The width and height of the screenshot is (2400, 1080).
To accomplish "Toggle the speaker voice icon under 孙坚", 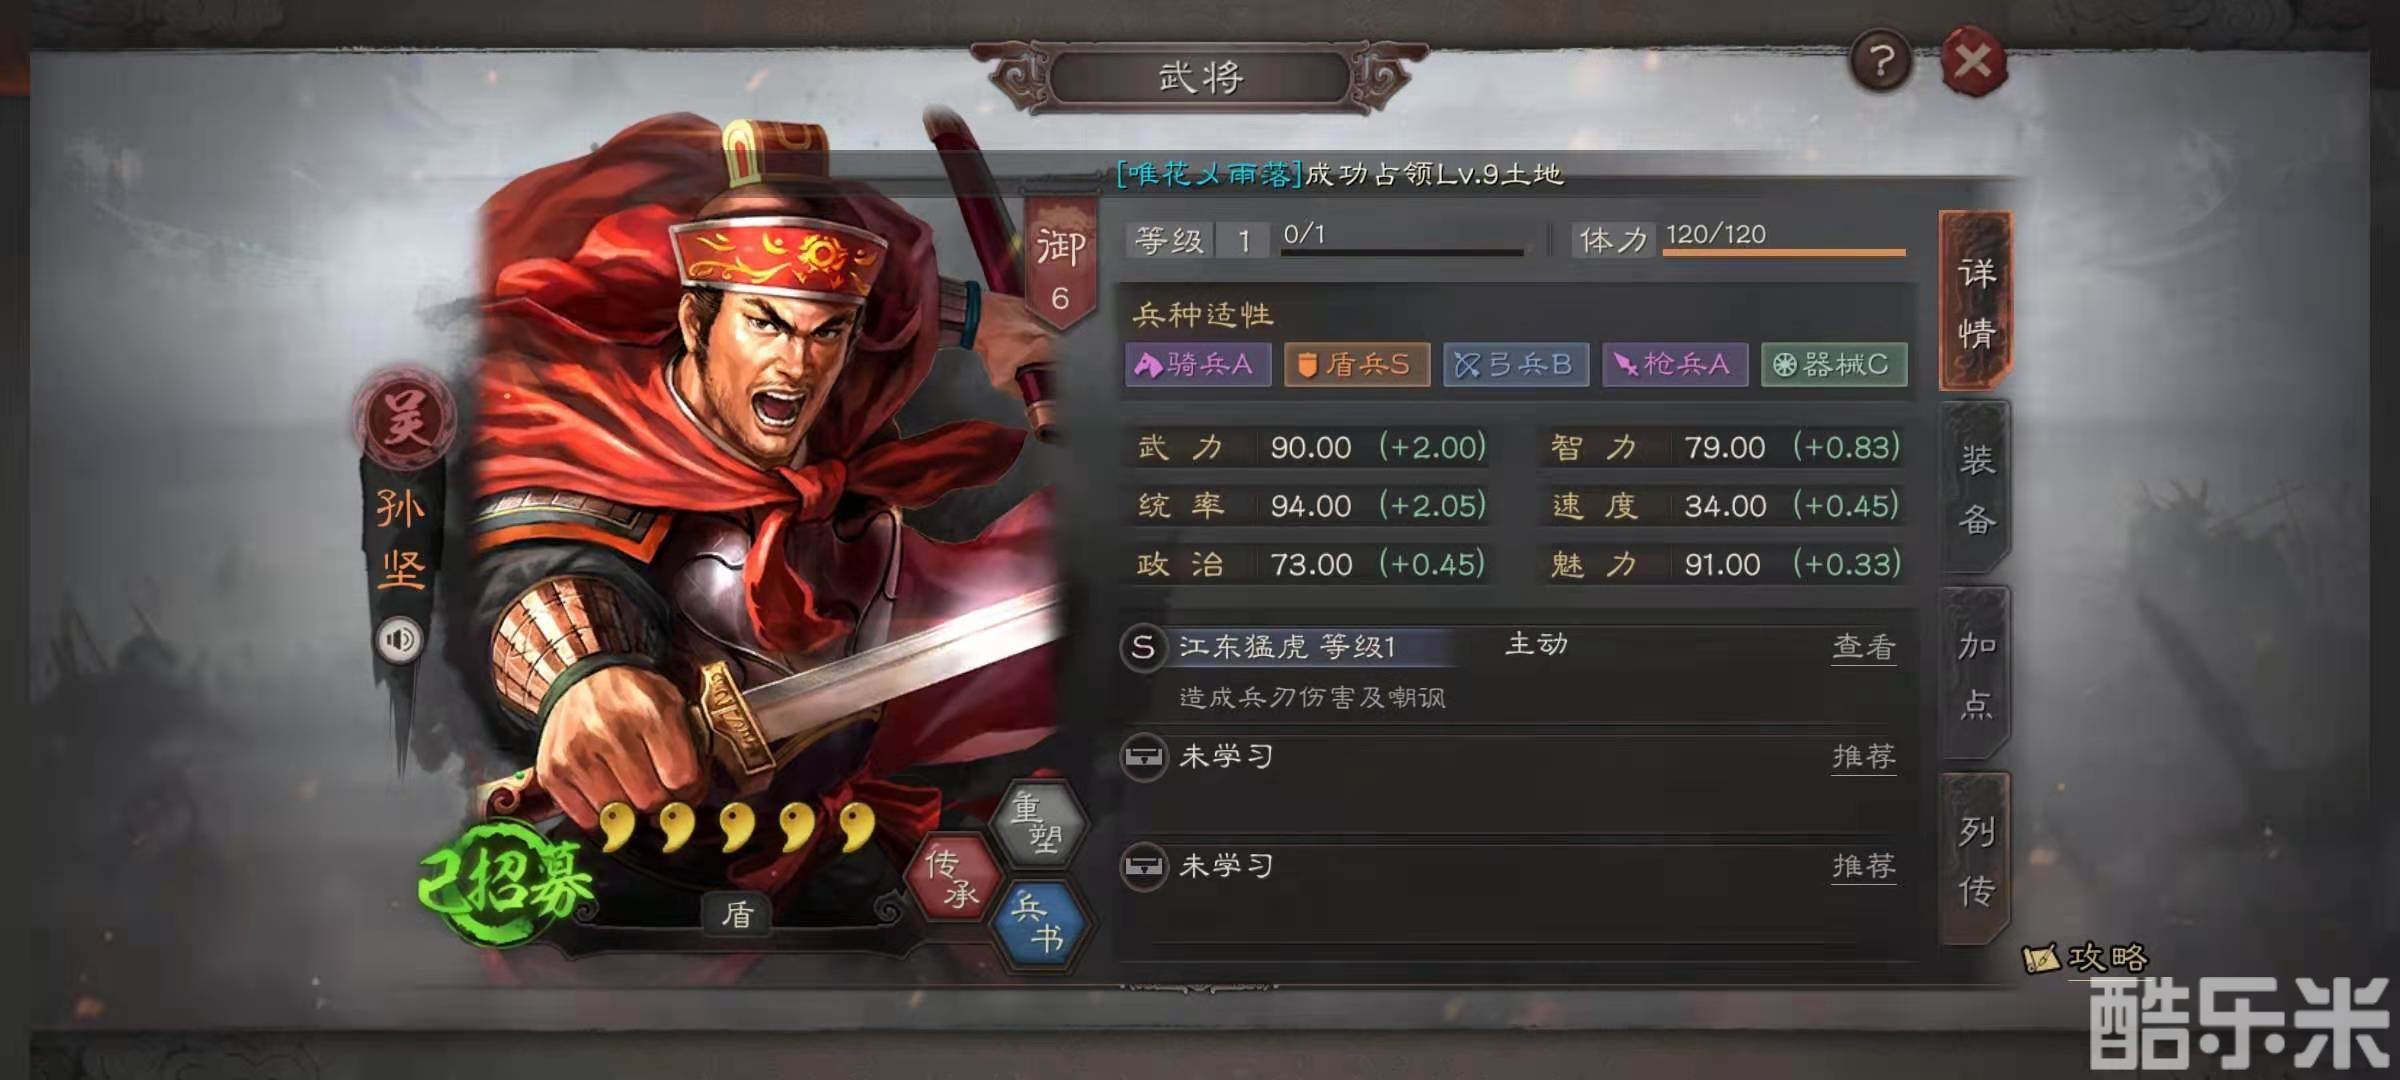I will pyautogui.click(x=400, y=639).
